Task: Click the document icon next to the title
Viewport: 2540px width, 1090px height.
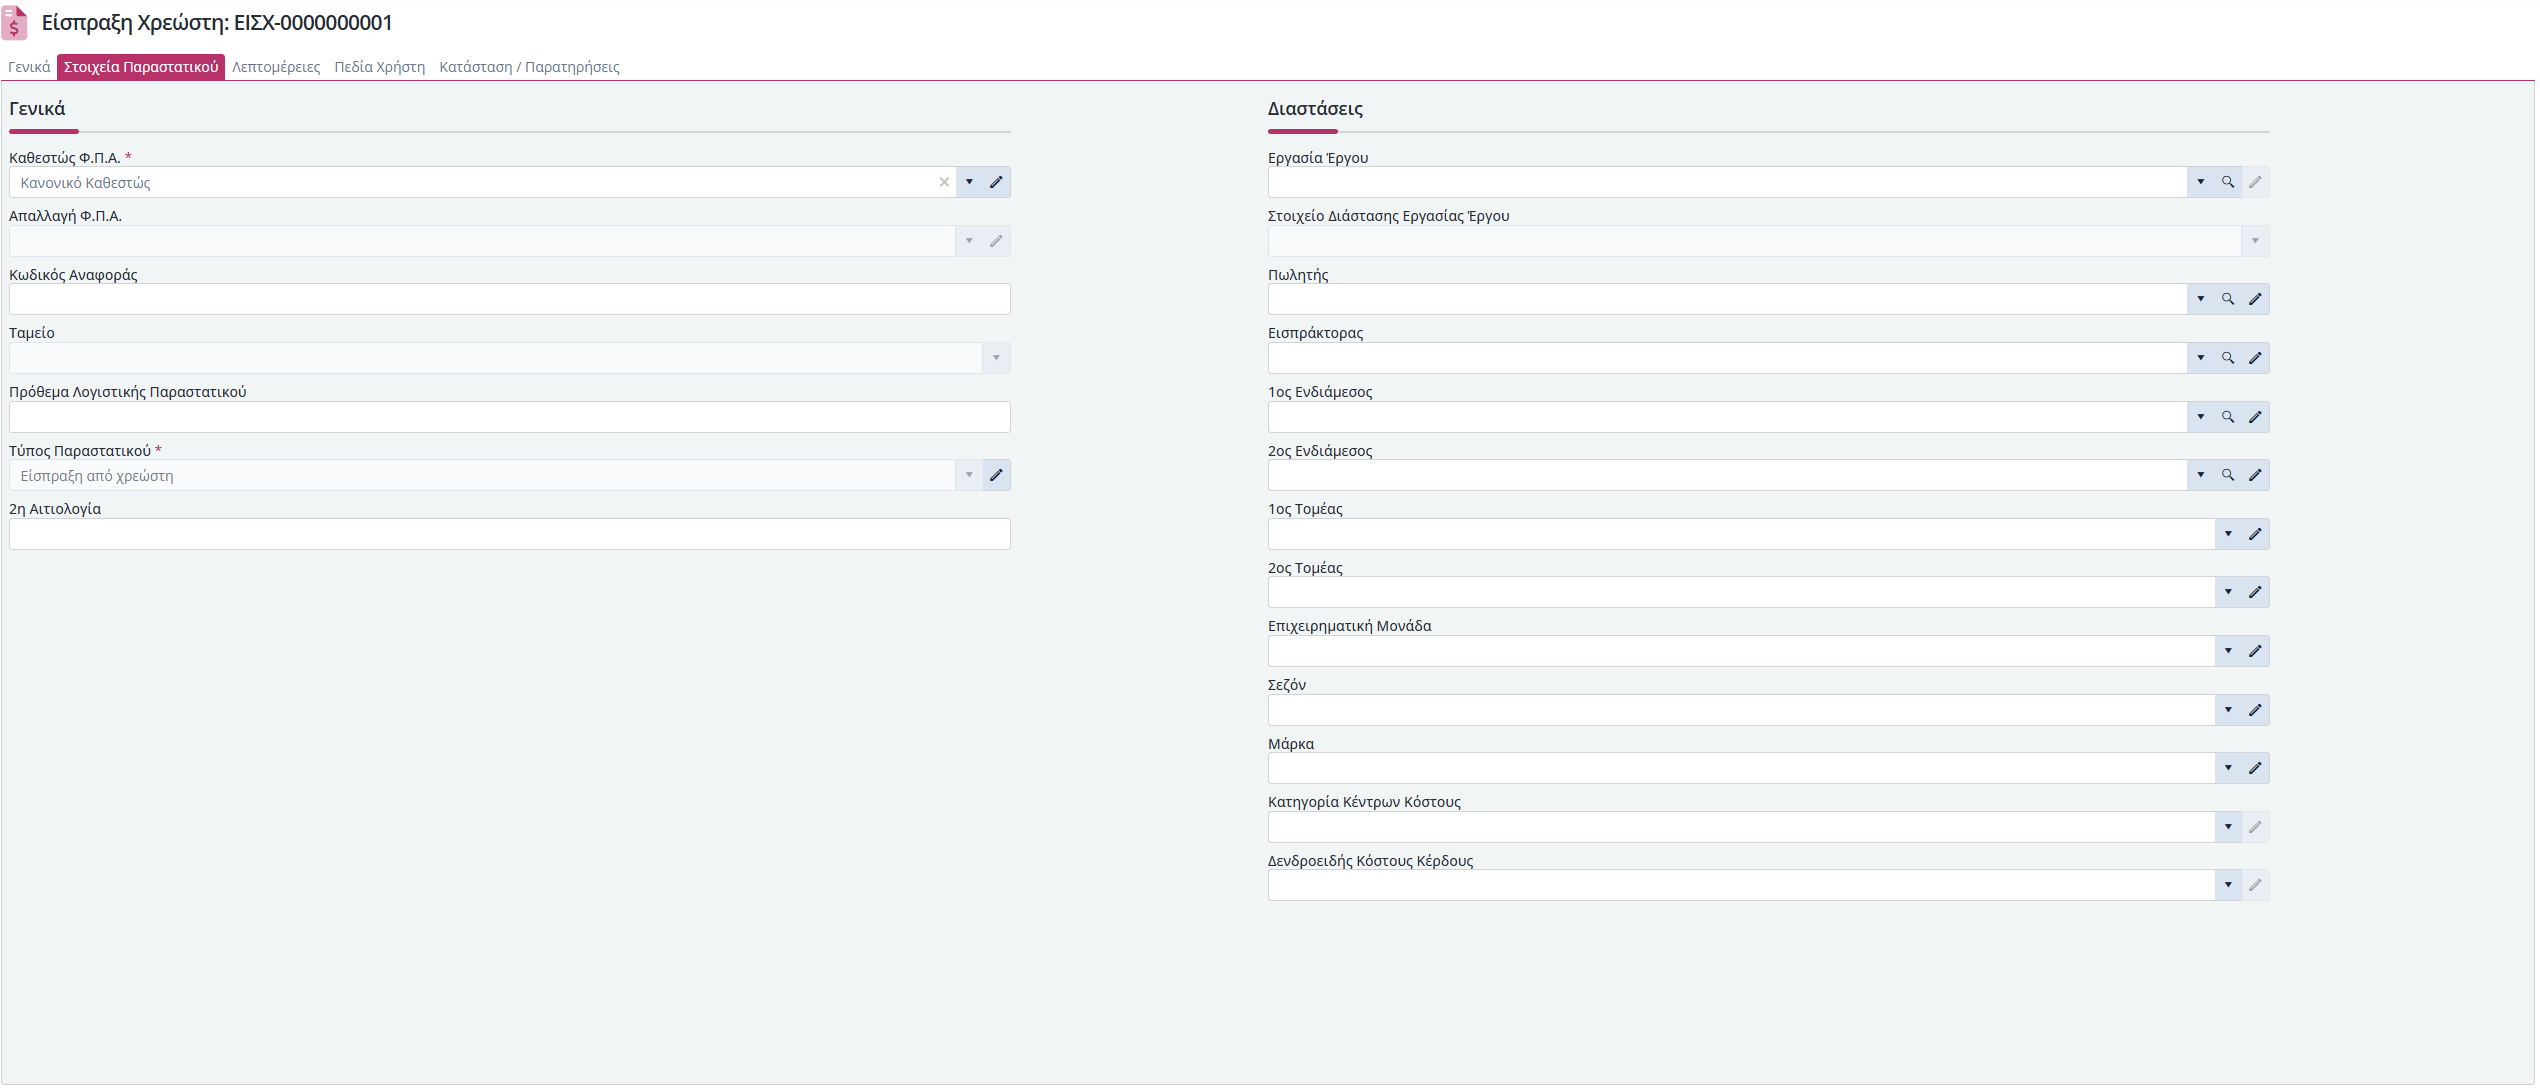Action: pos(14,23)
